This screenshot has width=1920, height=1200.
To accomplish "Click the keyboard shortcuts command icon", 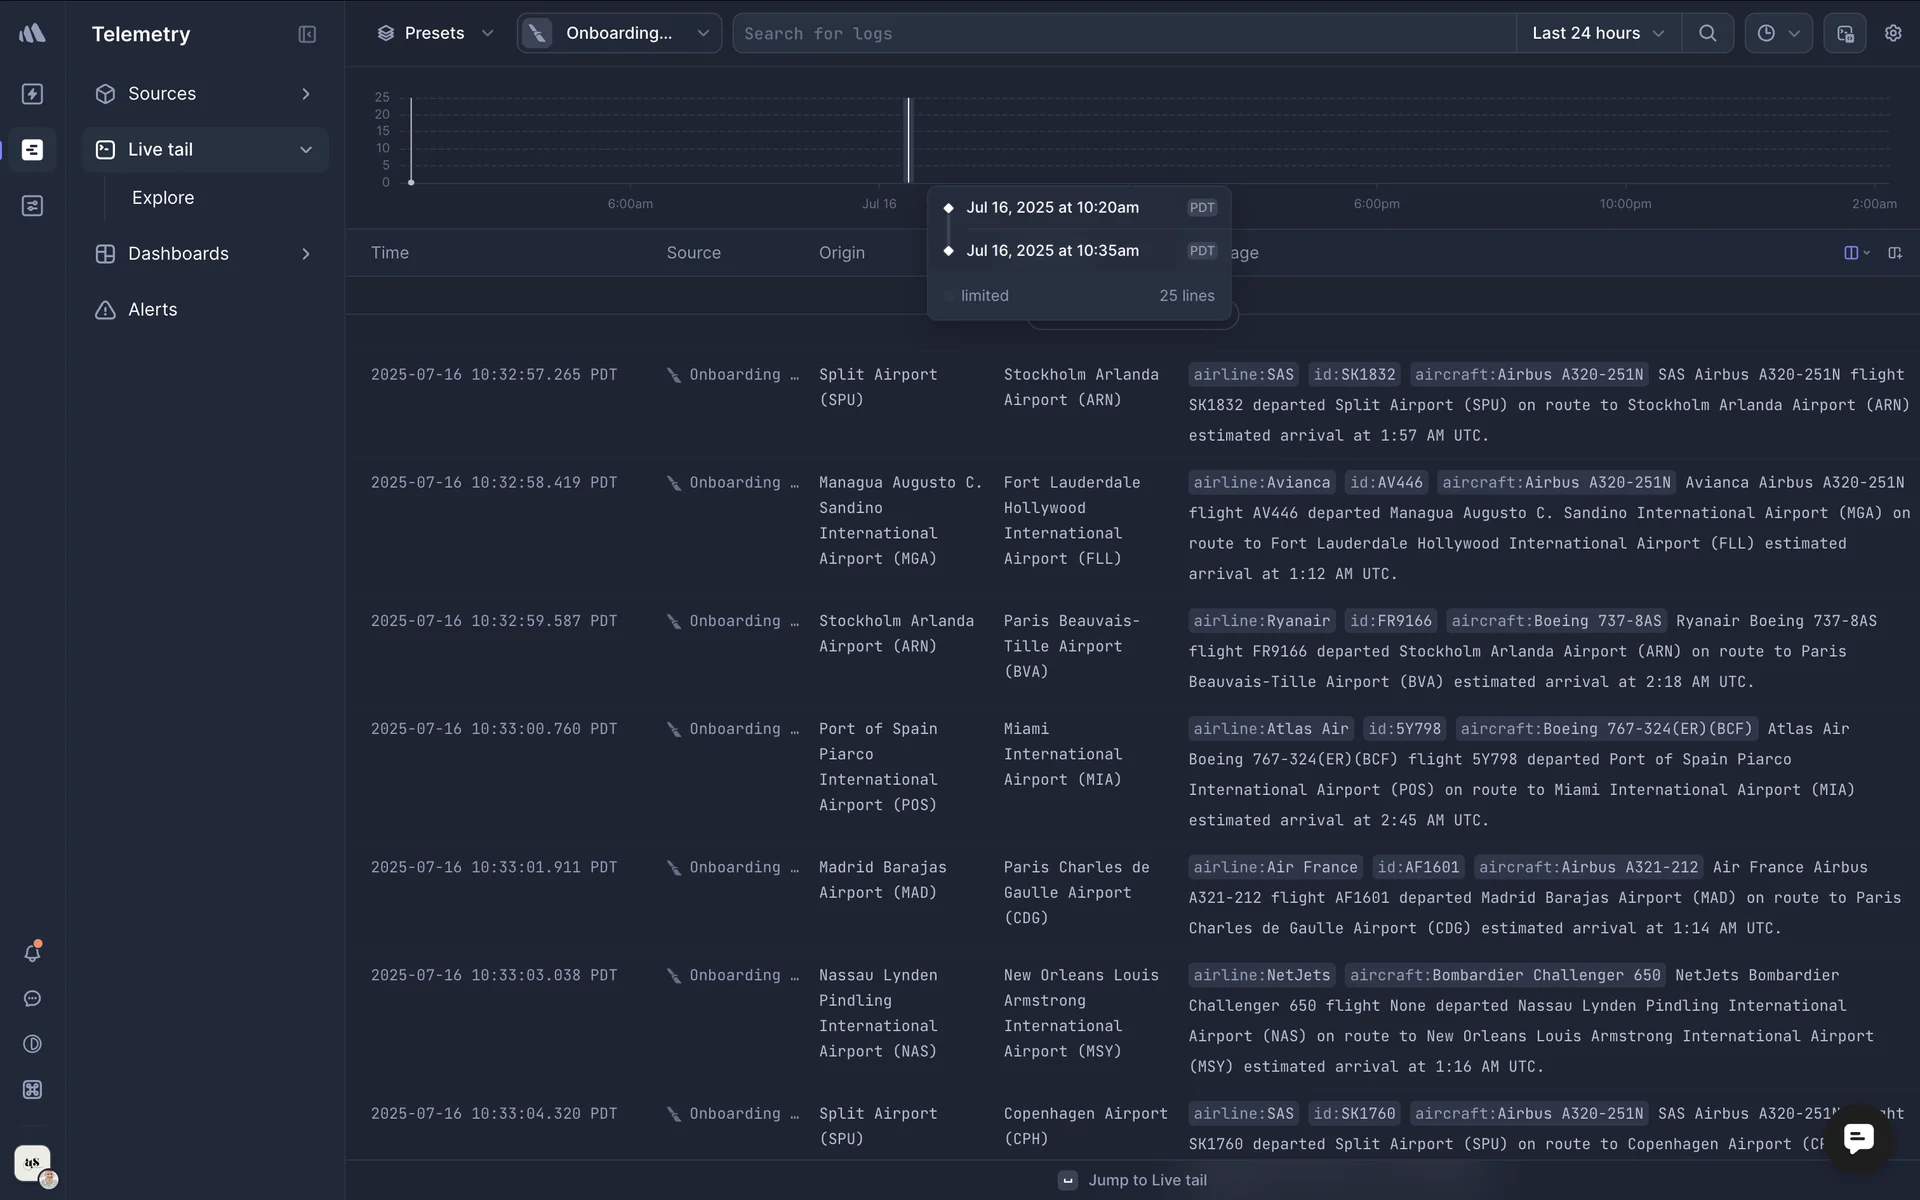I will pyautogui.click(x=32, y=1090).
